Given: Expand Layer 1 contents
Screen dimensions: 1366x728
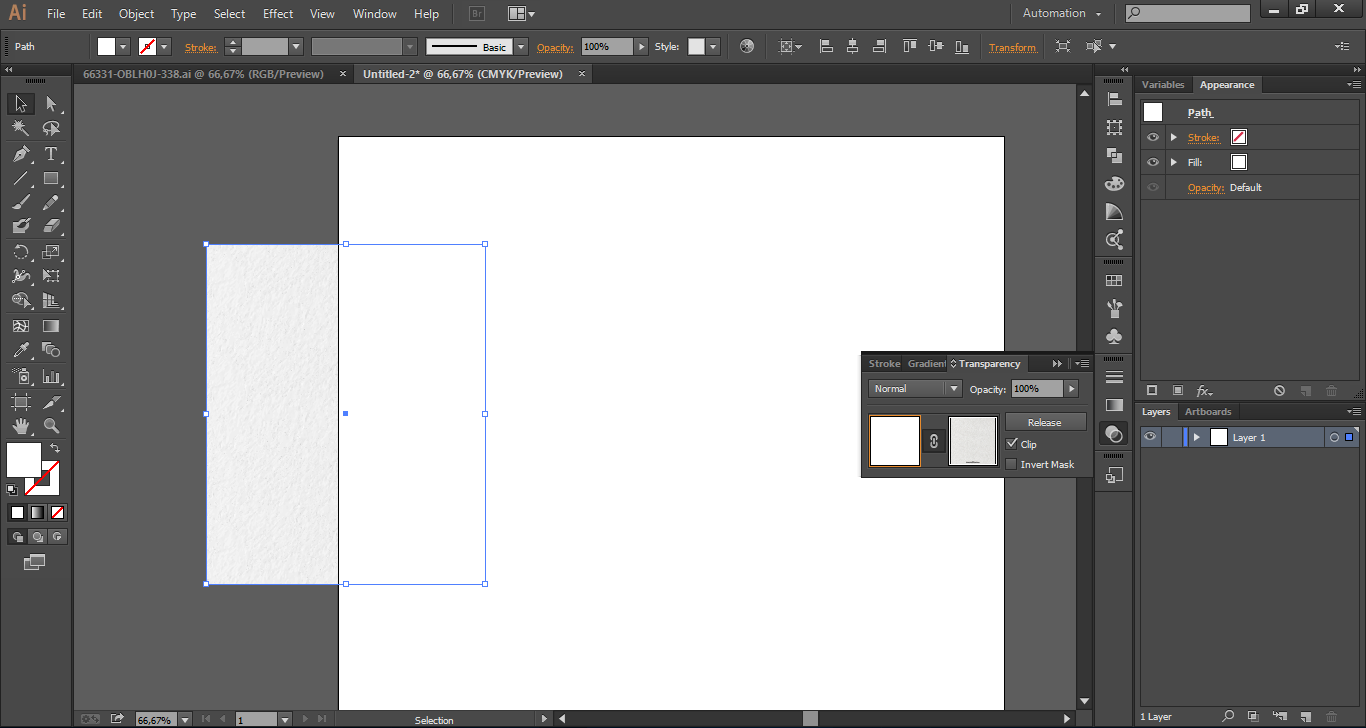Looking at the screenshot, I should click(1196, 437).
